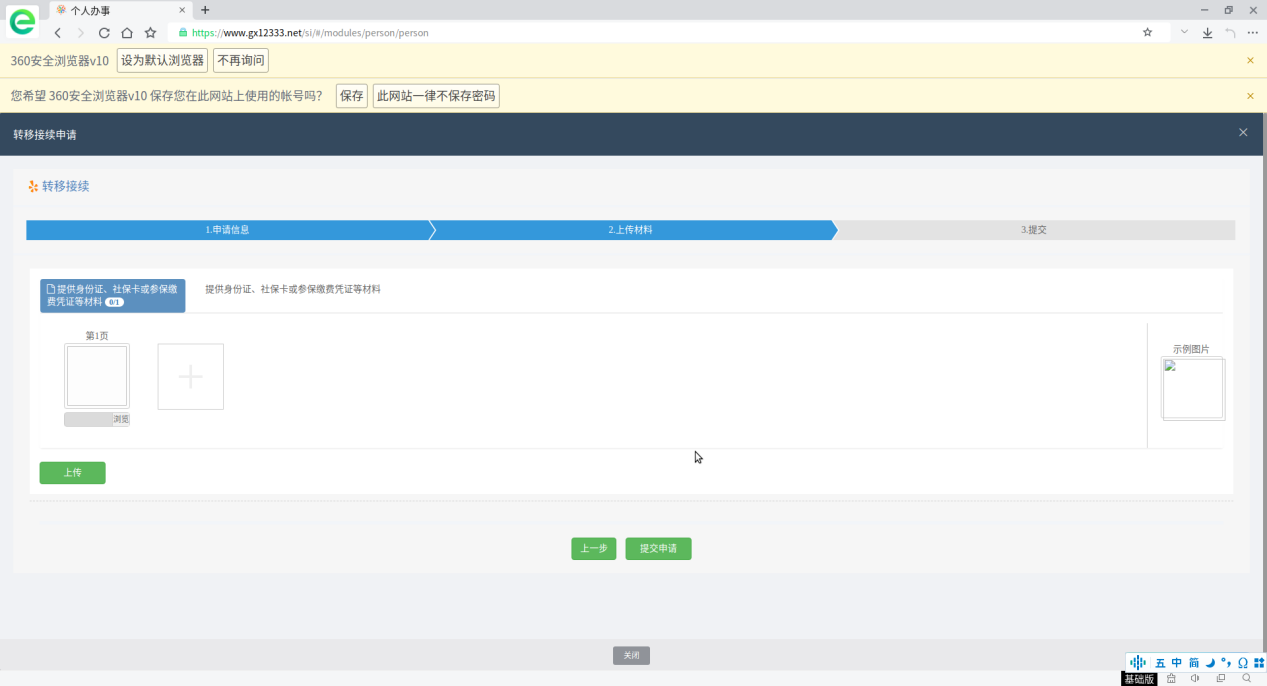Go to browser home page

click(127, 33)
